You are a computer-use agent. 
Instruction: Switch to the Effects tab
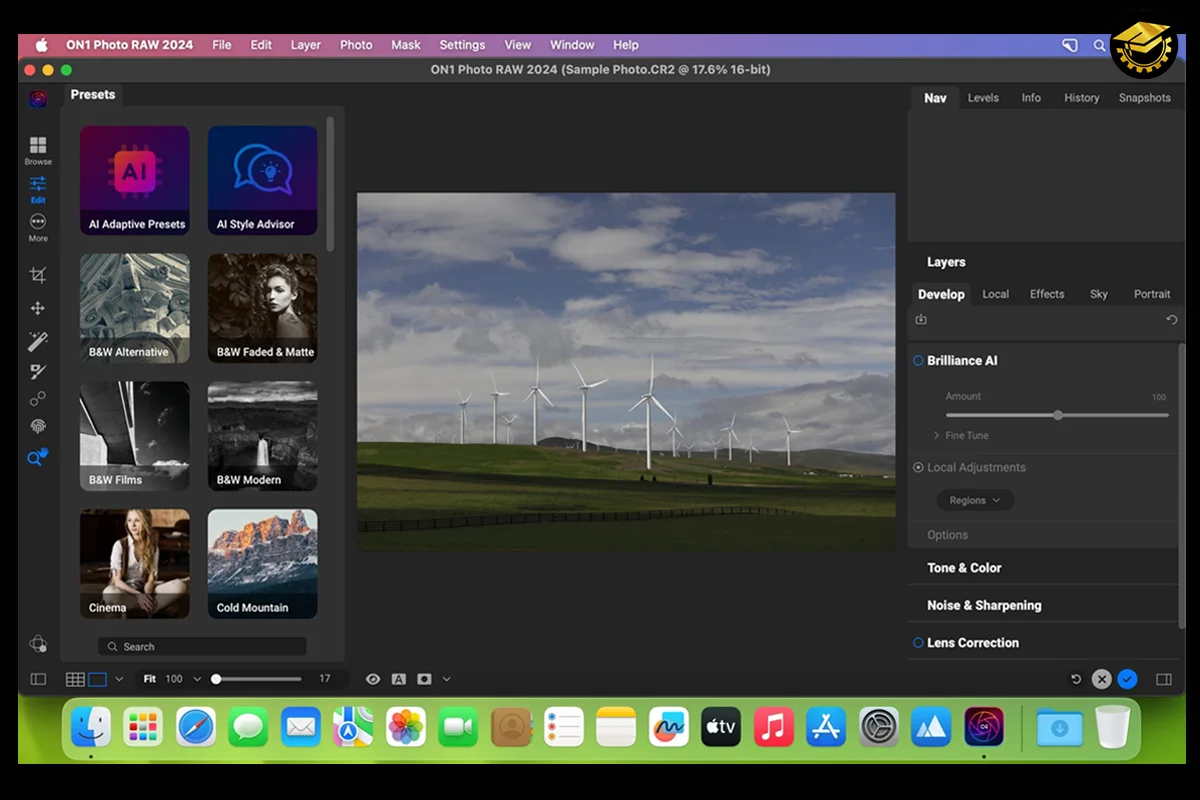[1047, 294]
